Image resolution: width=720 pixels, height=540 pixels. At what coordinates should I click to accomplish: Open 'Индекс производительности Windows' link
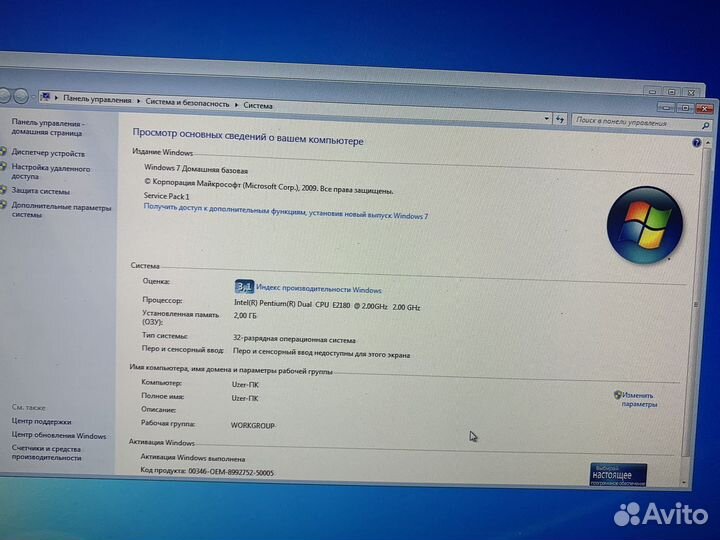click(318, 289)
